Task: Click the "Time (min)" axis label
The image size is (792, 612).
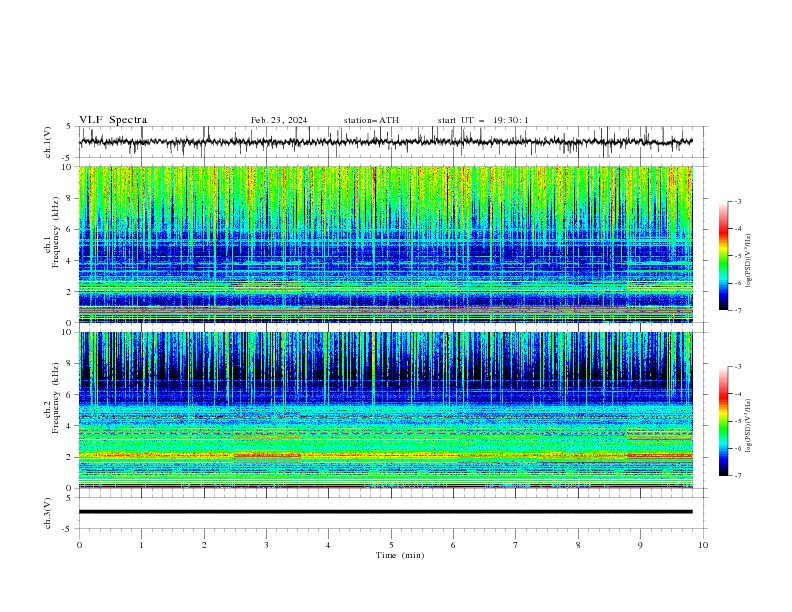Action: pyautogui.click(x=400, y=555)
